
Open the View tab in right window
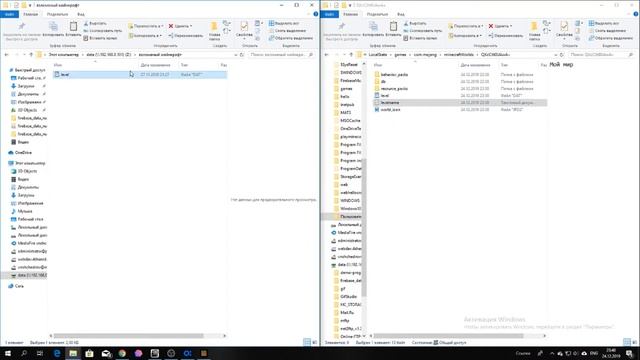(x=401, y=14)
